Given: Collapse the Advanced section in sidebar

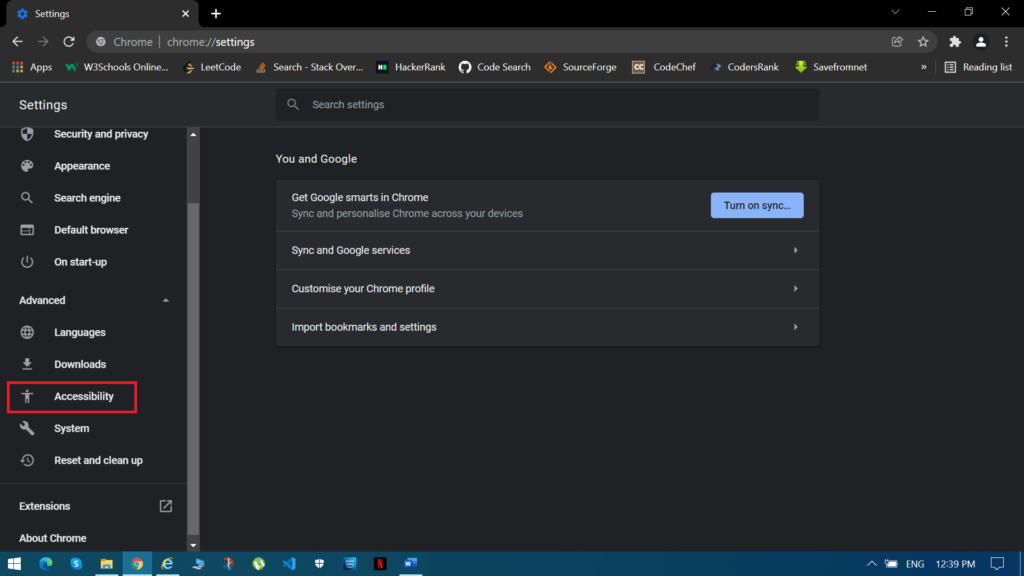Looking at the screenshot, I should coord(166,300).
